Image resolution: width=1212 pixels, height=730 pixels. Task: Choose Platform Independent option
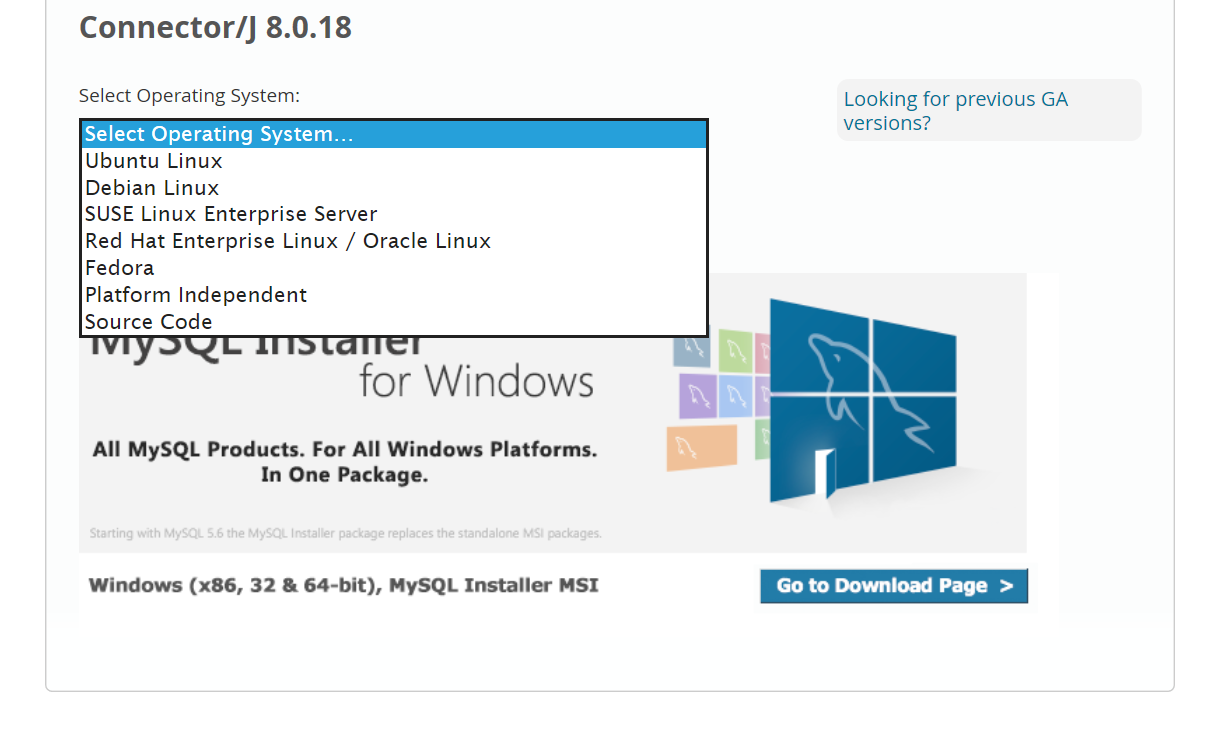pos(393,295)
